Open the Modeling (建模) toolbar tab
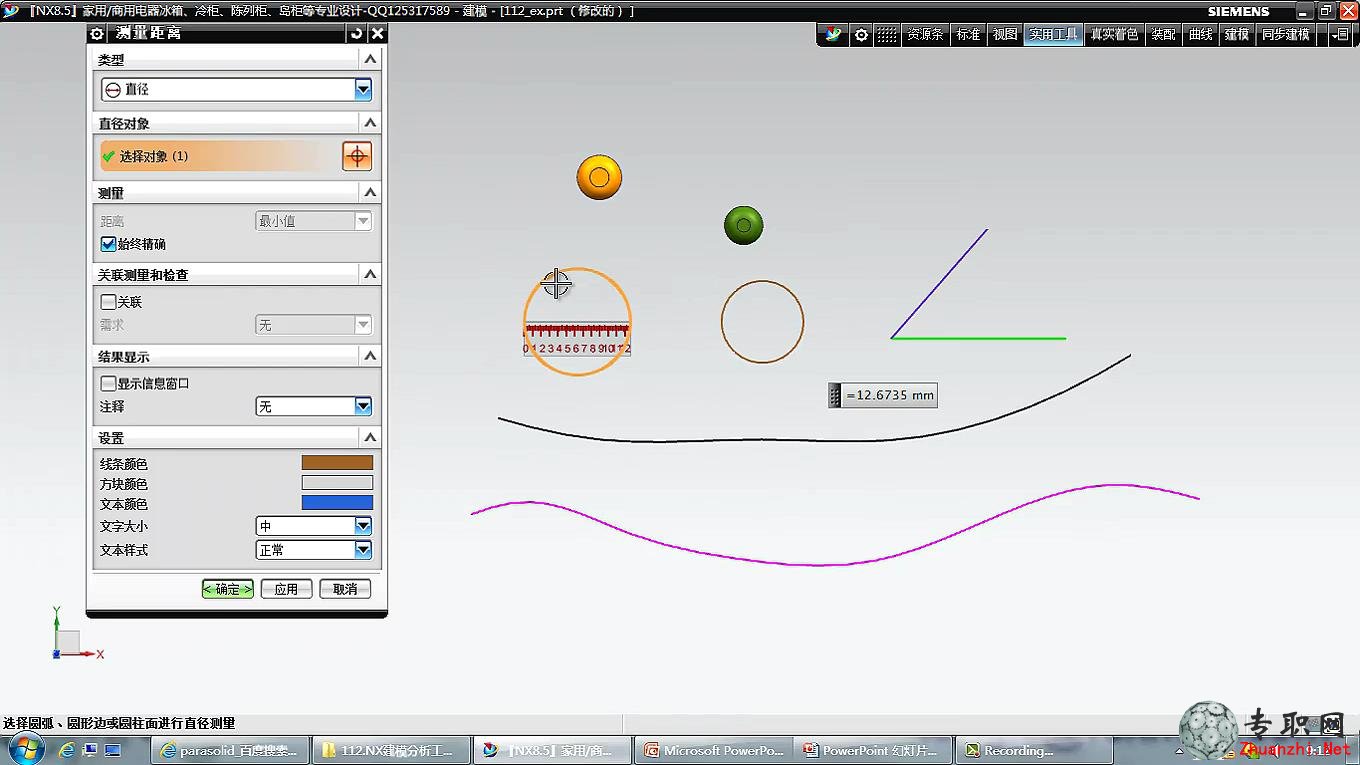This screenshot has height=765, width=1360. 1237,34
